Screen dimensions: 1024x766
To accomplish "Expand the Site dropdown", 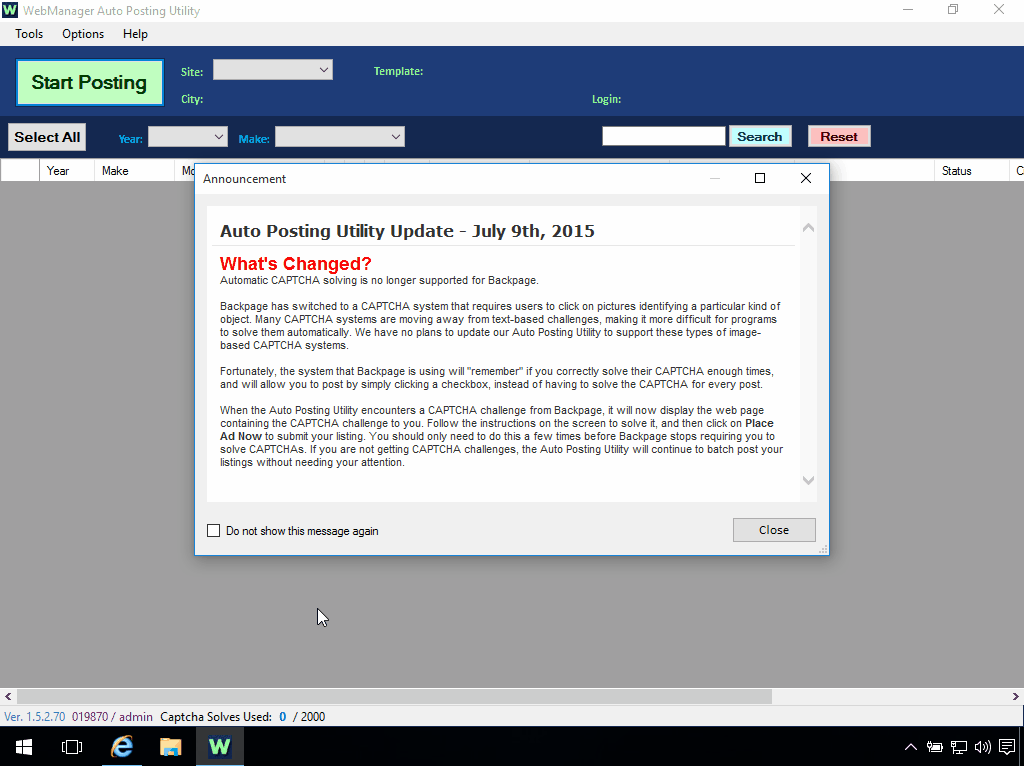I will pos(273,70).
